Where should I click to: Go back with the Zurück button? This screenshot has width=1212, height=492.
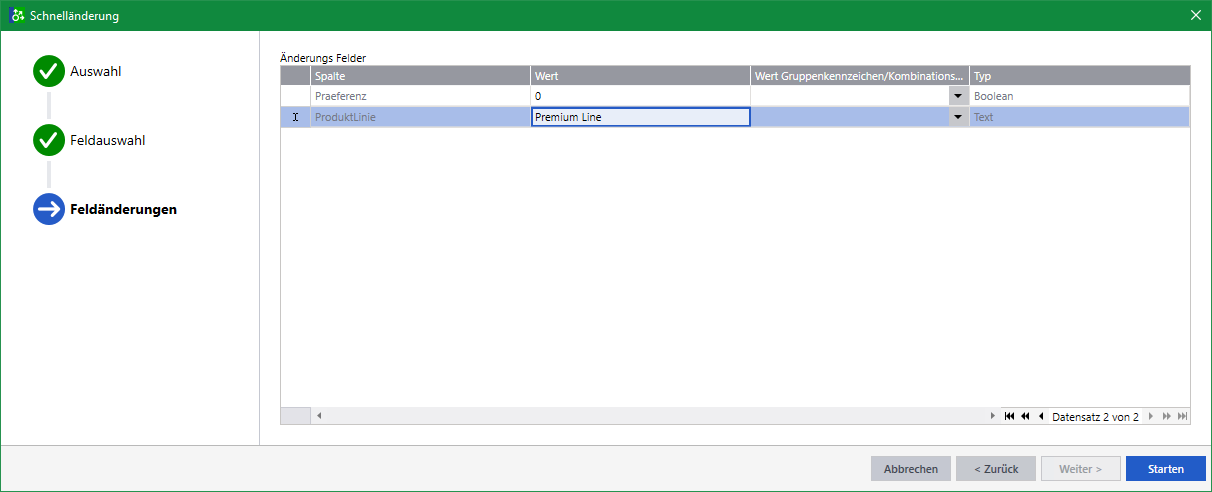(x=996, y=469)
